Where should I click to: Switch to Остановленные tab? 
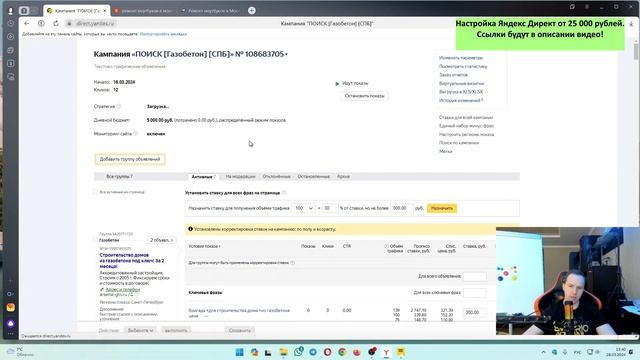pos(313,176)
